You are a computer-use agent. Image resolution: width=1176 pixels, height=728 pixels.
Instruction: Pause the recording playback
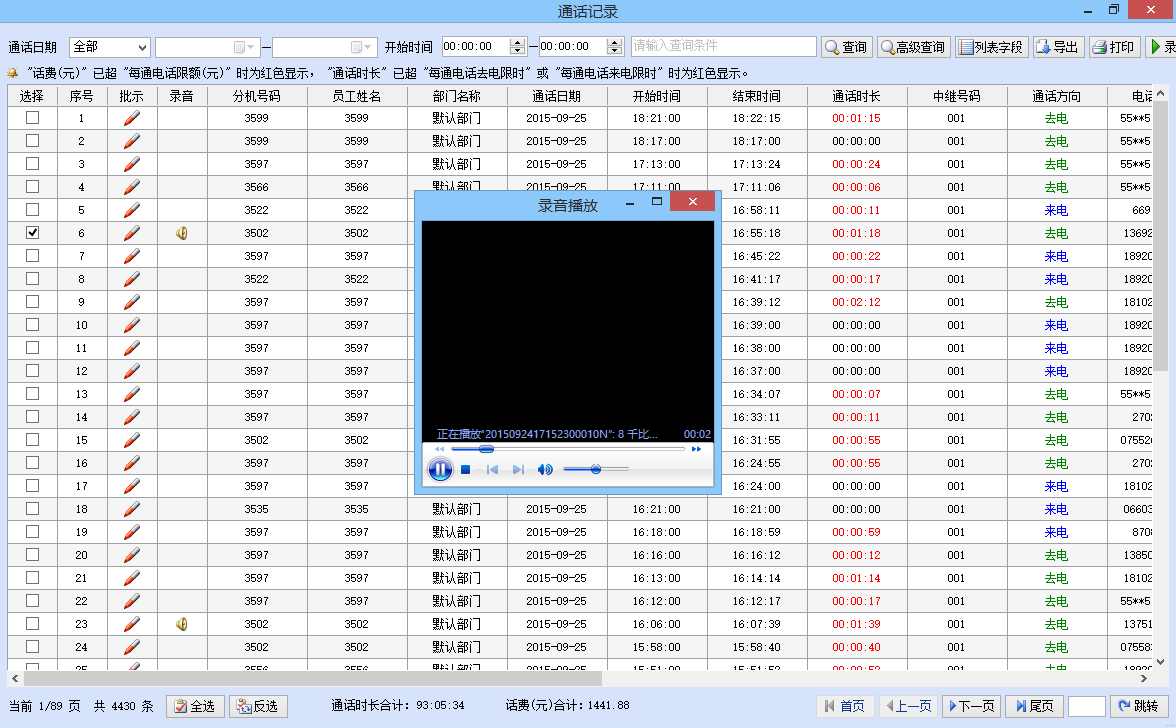point(440,469)
